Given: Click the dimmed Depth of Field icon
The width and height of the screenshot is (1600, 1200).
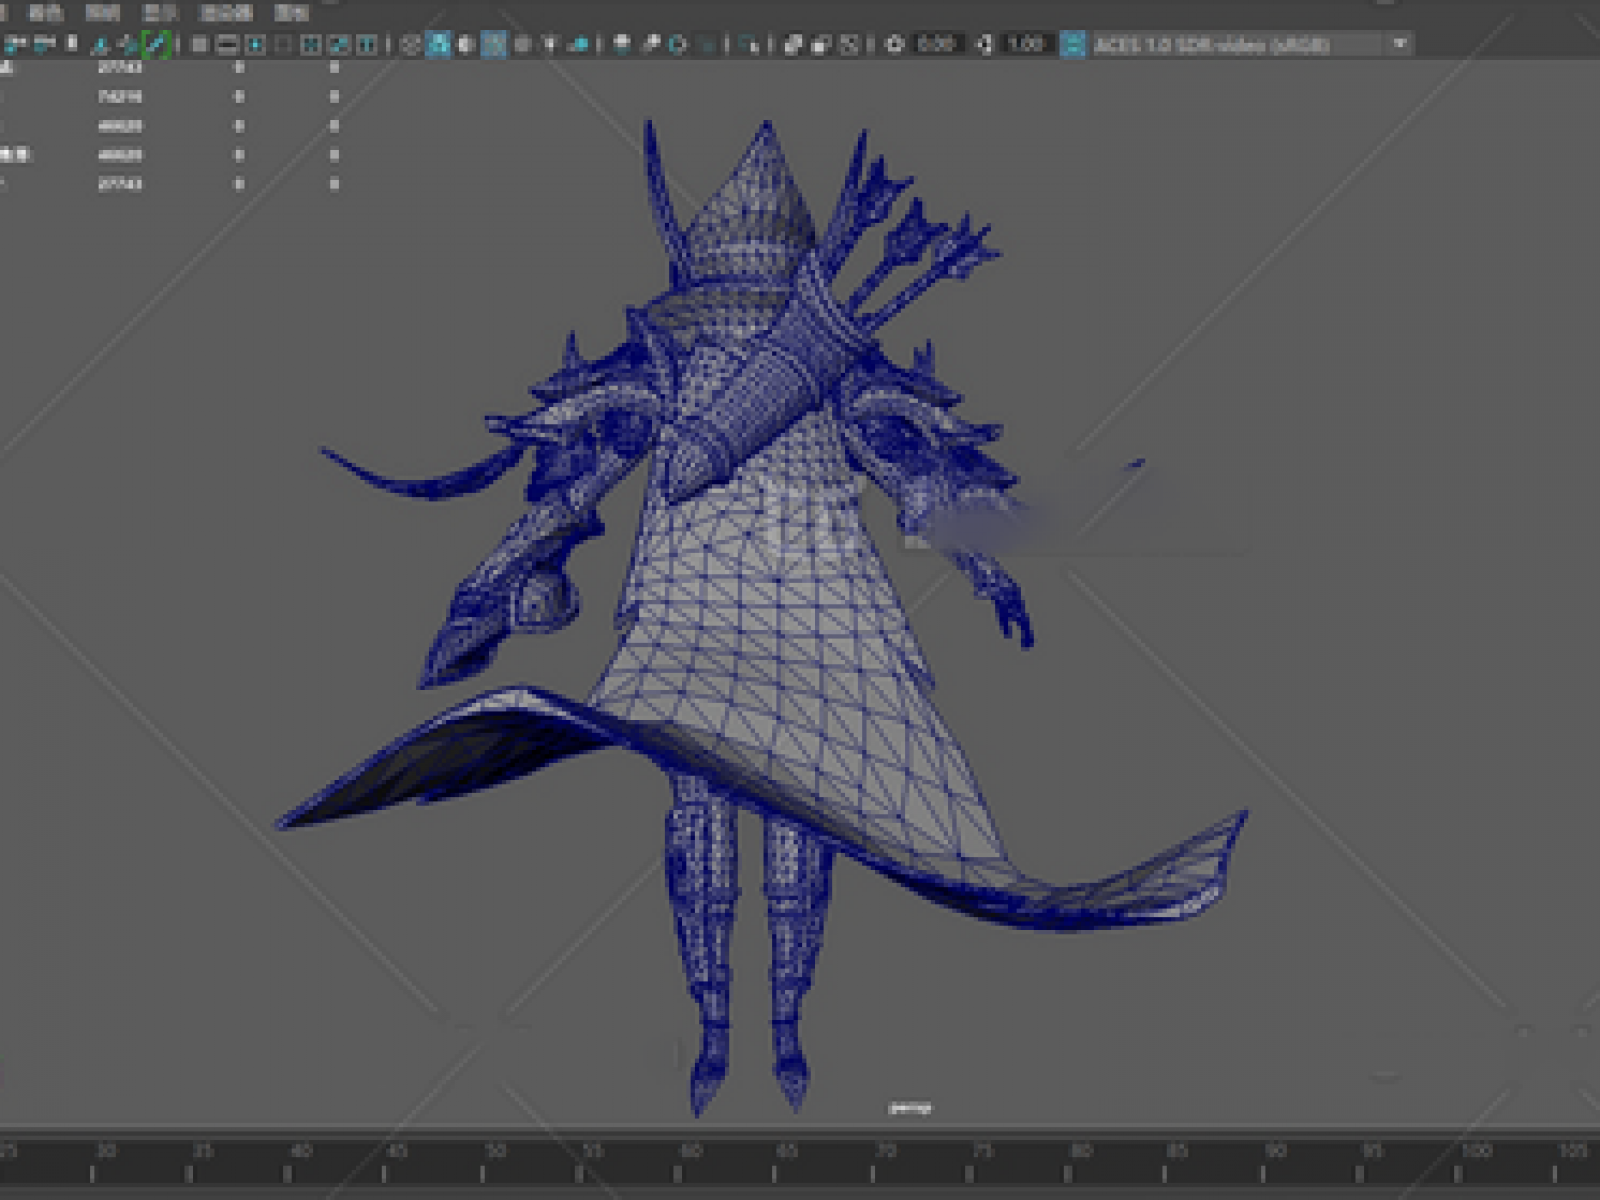Looking at the screenshot, I should tap(707, 44).
